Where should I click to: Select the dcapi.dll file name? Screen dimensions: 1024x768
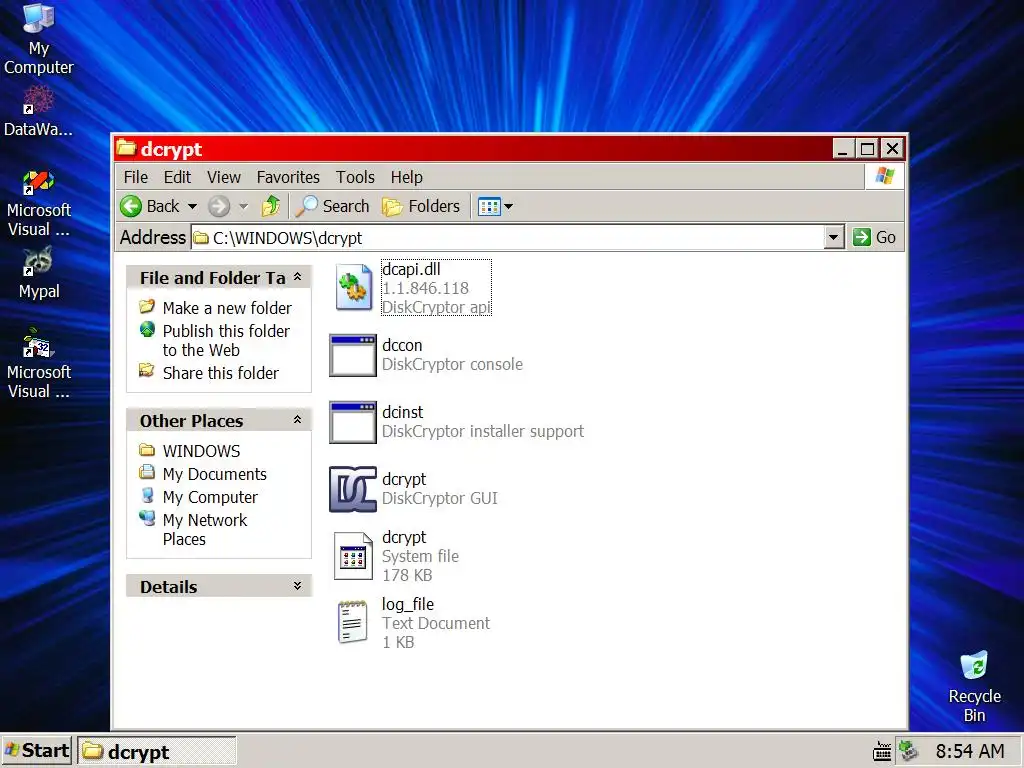point(411,269)
